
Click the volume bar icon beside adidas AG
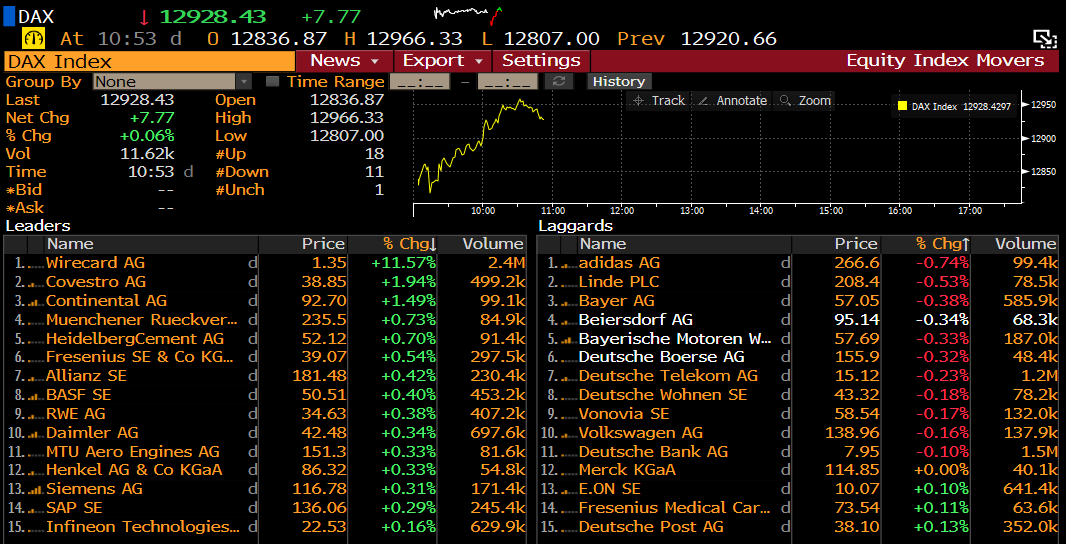pyautogui.click(x=568, y=264)
